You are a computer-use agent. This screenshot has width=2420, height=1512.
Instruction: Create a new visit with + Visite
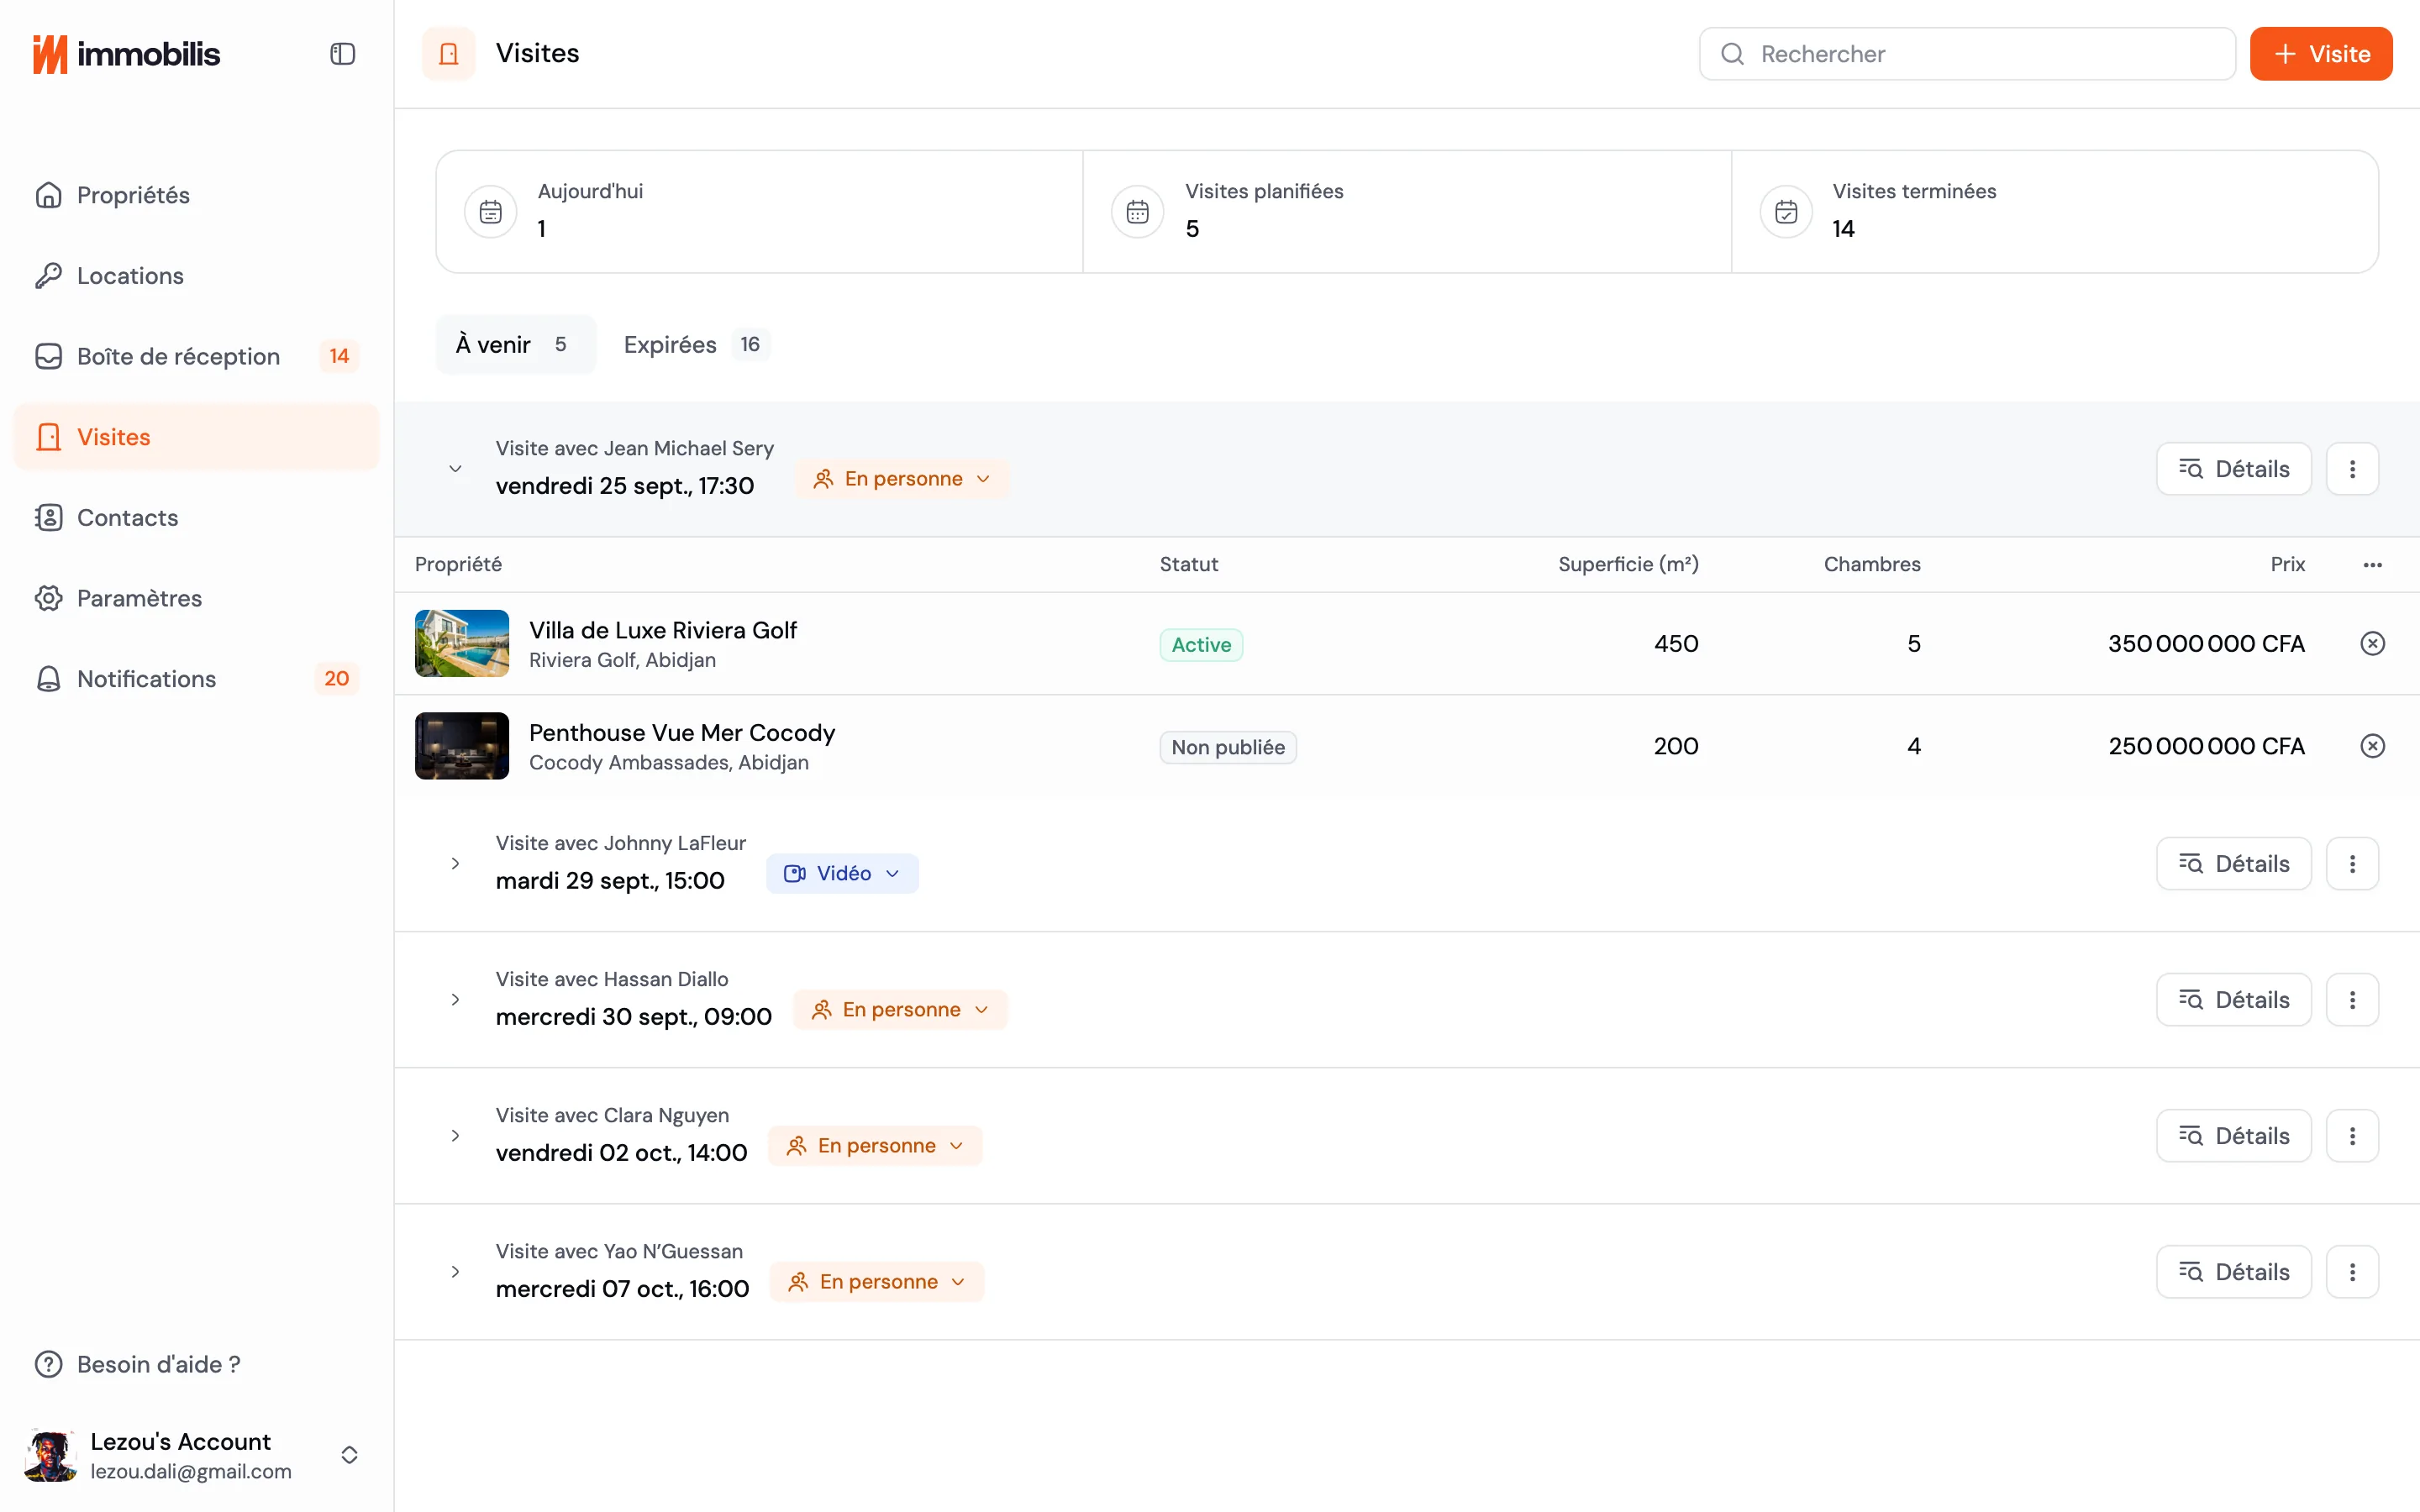(x=2320, y=54)
